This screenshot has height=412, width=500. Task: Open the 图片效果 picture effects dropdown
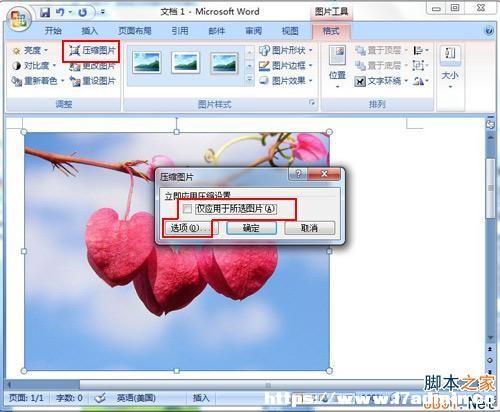click(x=286, y=81)
